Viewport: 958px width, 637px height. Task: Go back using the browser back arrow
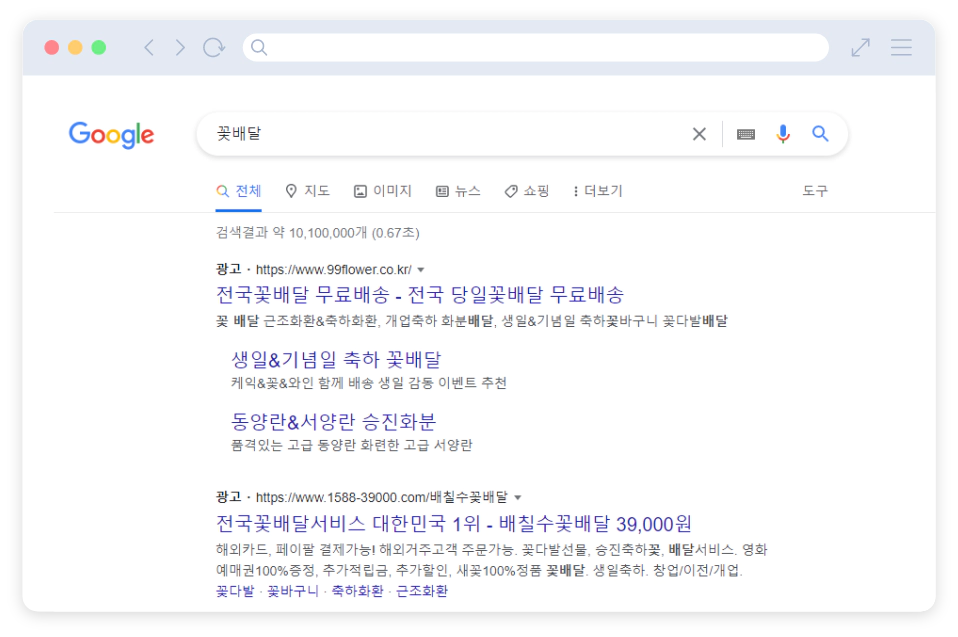(148, 47)
